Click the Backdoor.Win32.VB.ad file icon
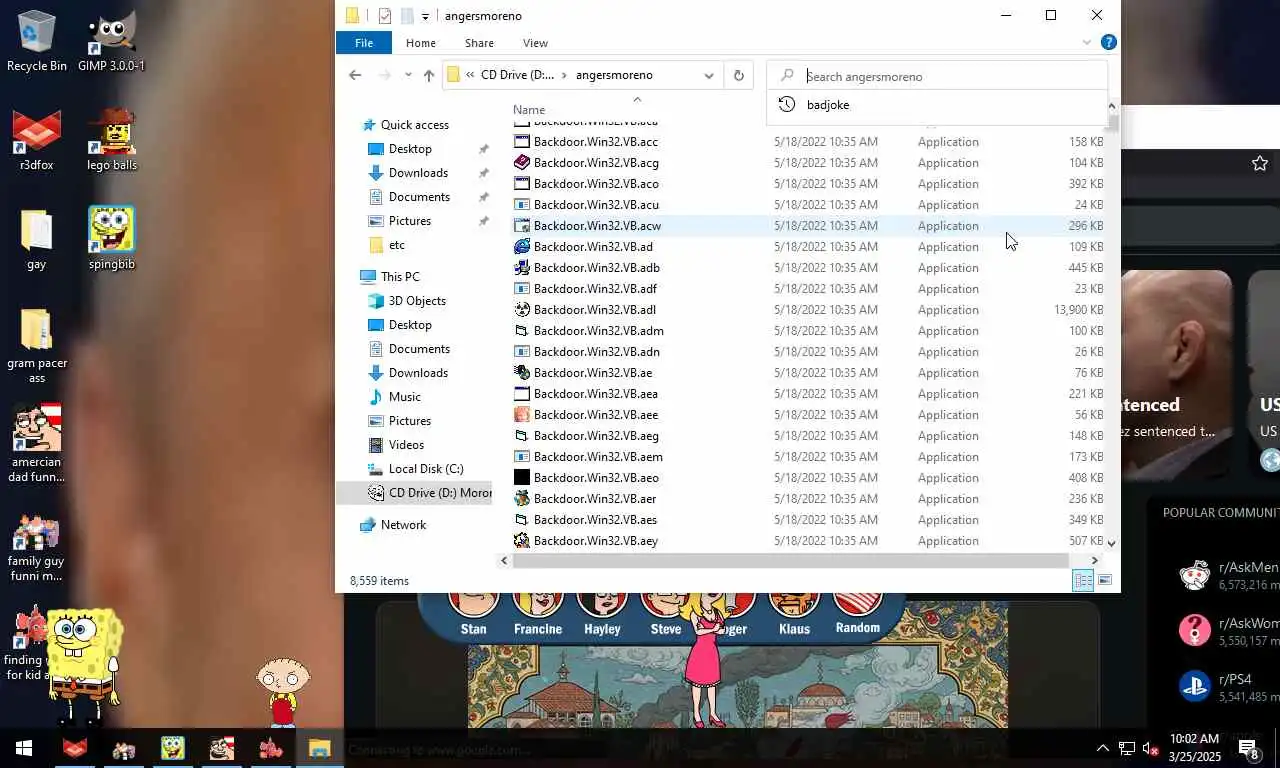Screen dimensions: 1280x768 pos(522,246)
